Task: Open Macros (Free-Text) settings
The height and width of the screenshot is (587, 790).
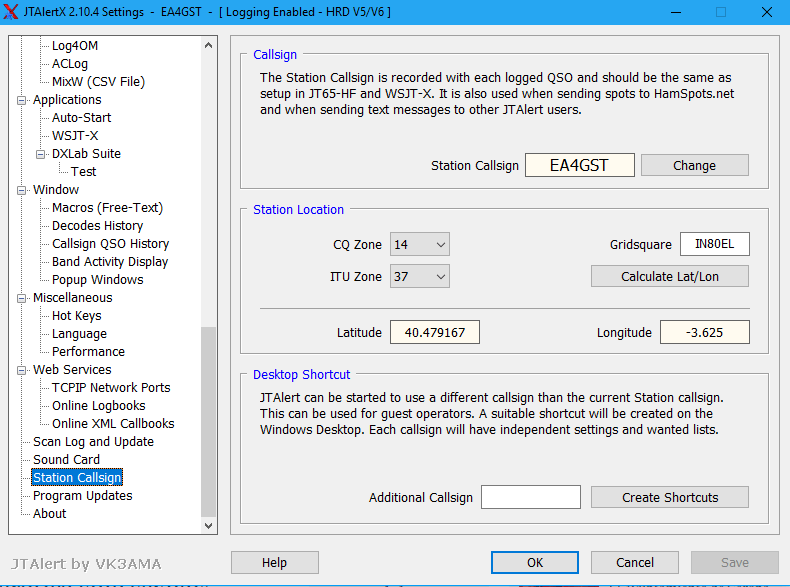Action: (108, 208)
